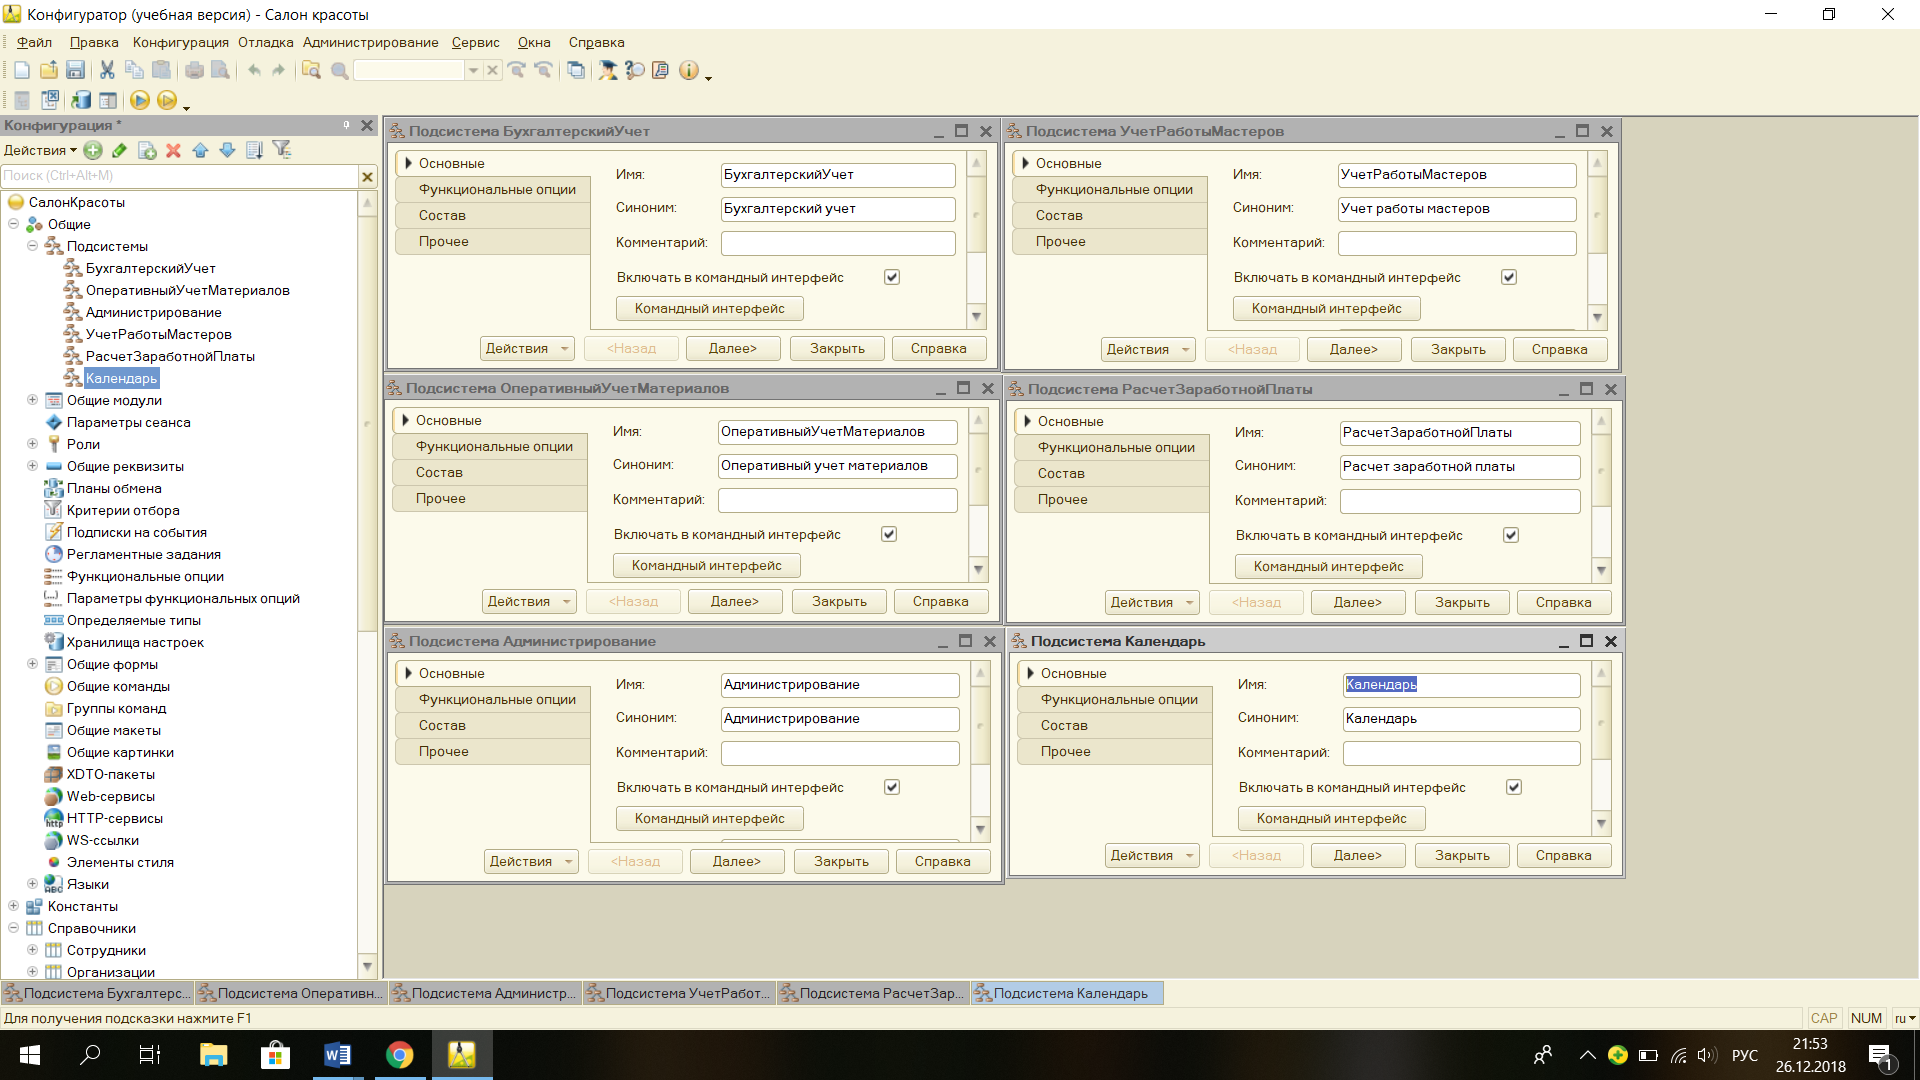Click the configuration tree scrollbar down arrow
The image size is (1920, 1080).
[367, 966]
